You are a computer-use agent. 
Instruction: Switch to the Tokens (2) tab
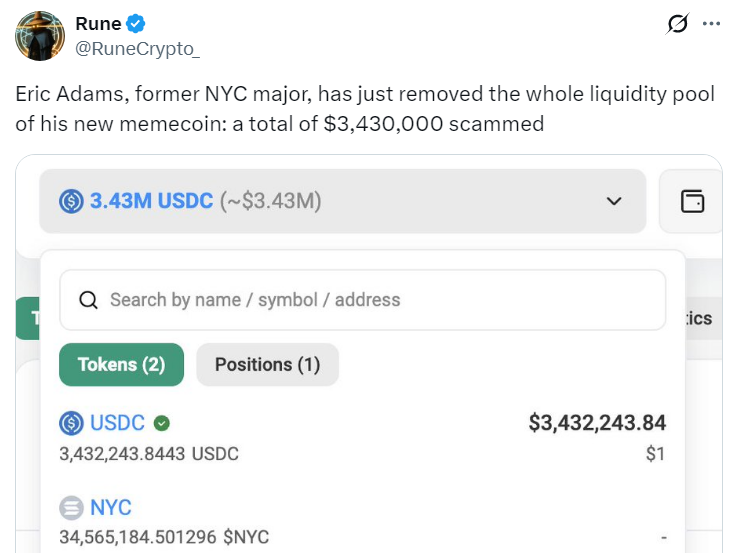tap(121, 365)
